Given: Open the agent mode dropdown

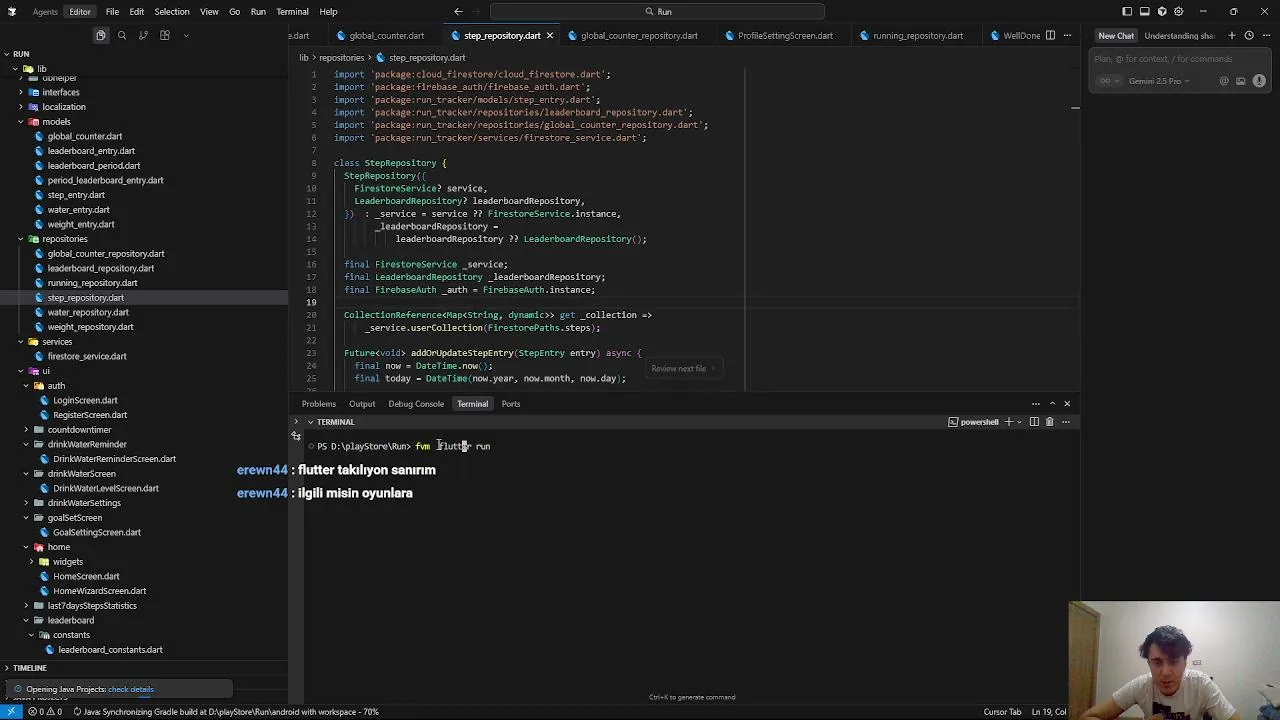Looking at the screenshot, I should [1108, 81].
